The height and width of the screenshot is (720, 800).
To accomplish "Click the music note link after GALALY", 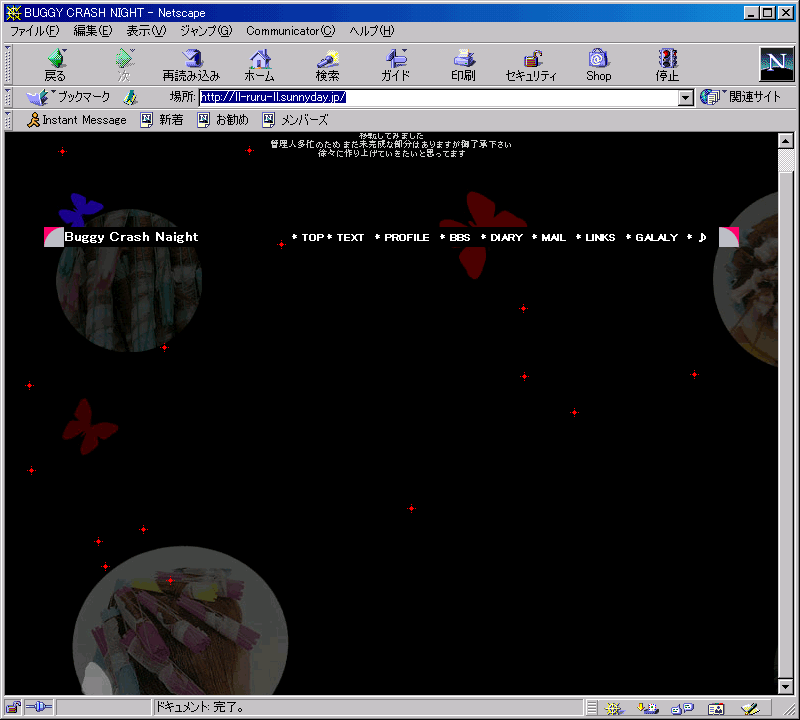I will [703, 237].
